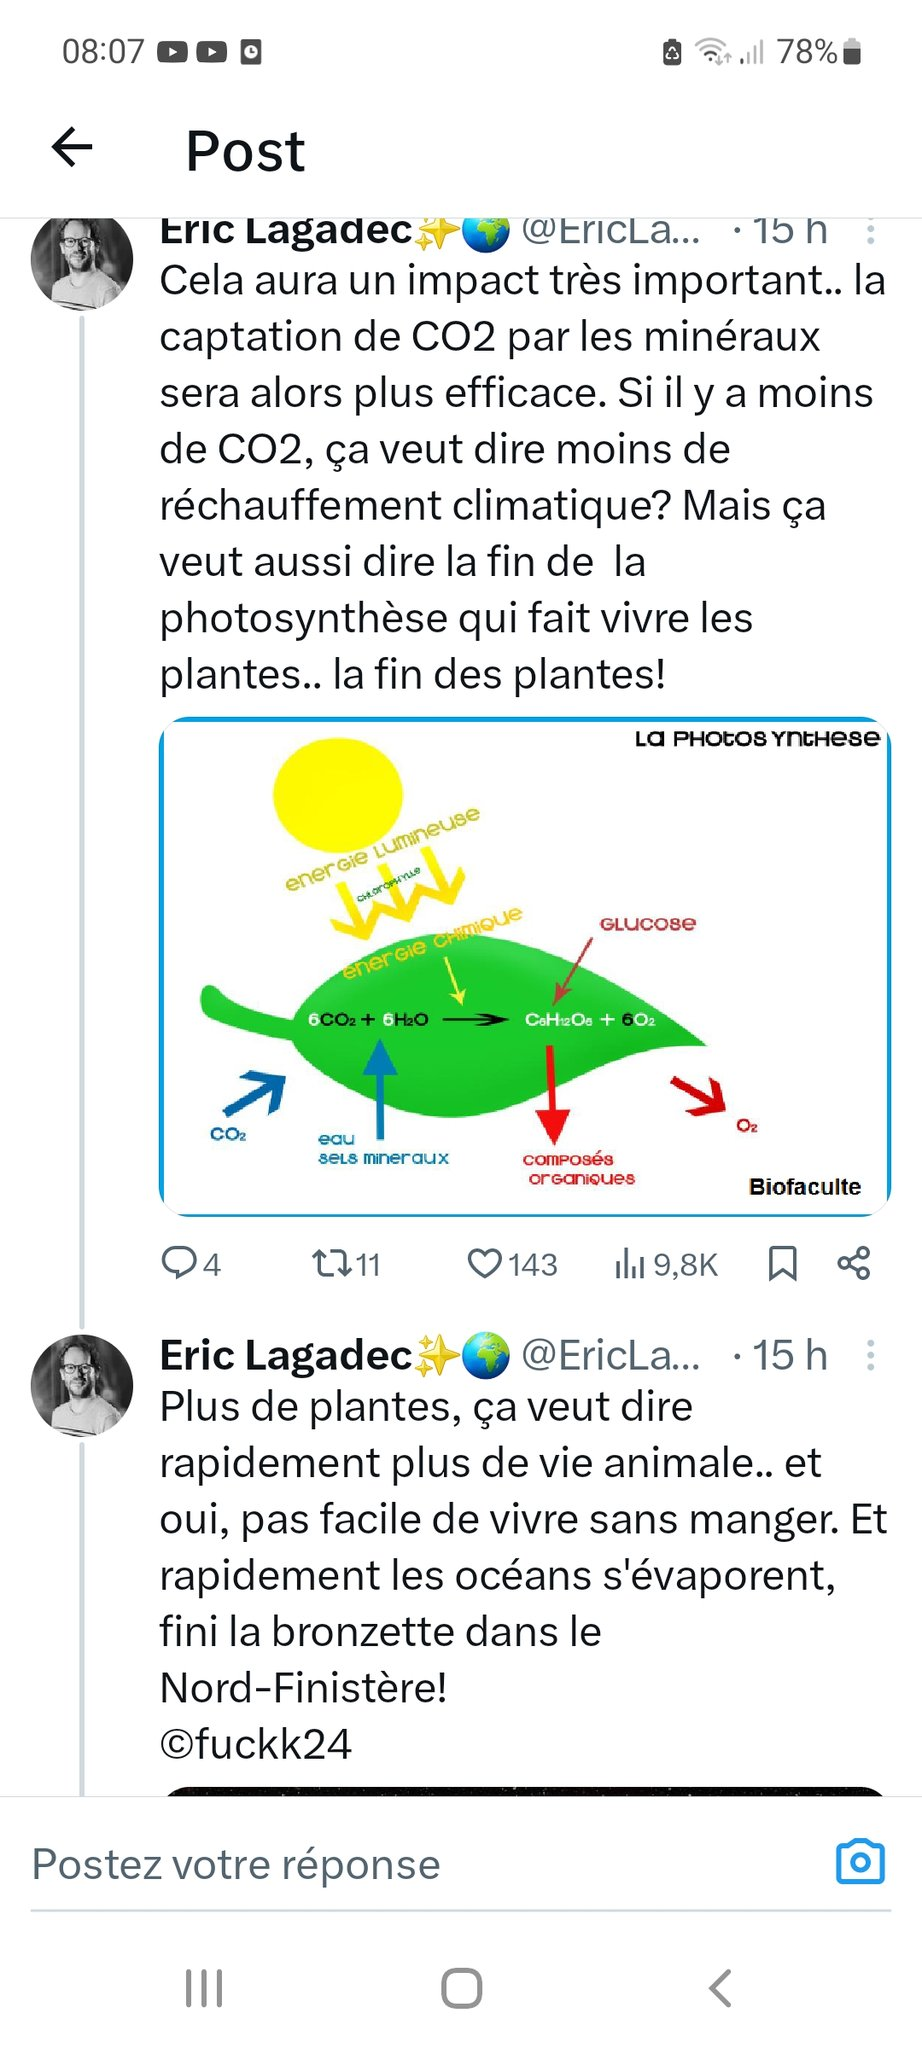Open the second tweet's three-dot menu
Viewport: 922px width, 2048px height.
(870, 1356)
